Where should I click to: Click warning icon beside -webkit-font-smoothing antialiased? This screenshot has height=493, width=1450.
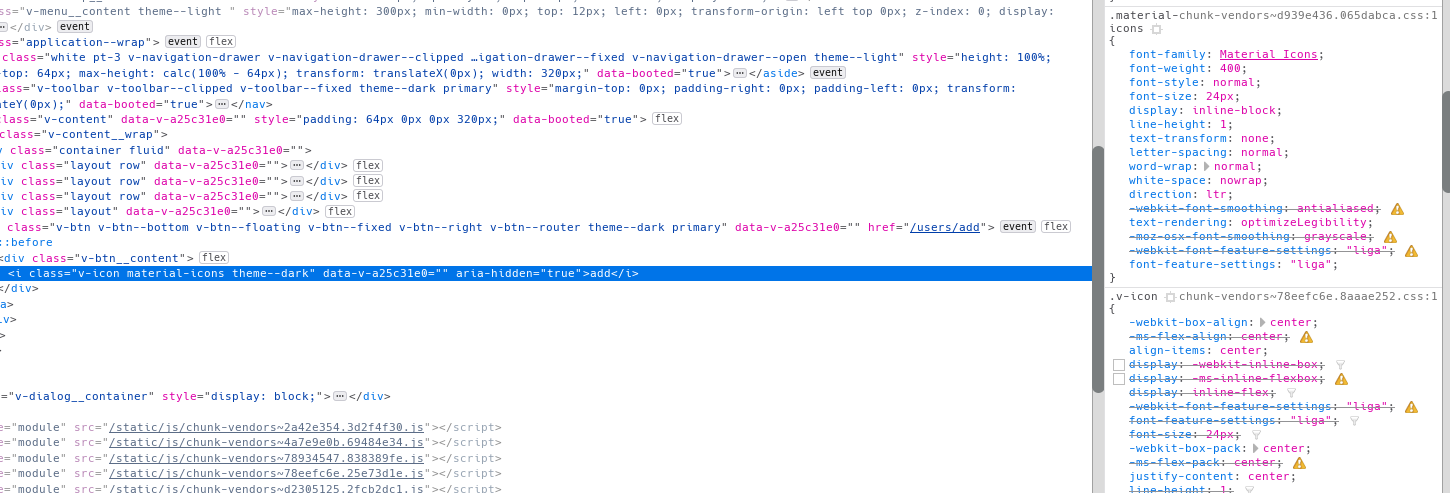click(x=1397, y=209)
